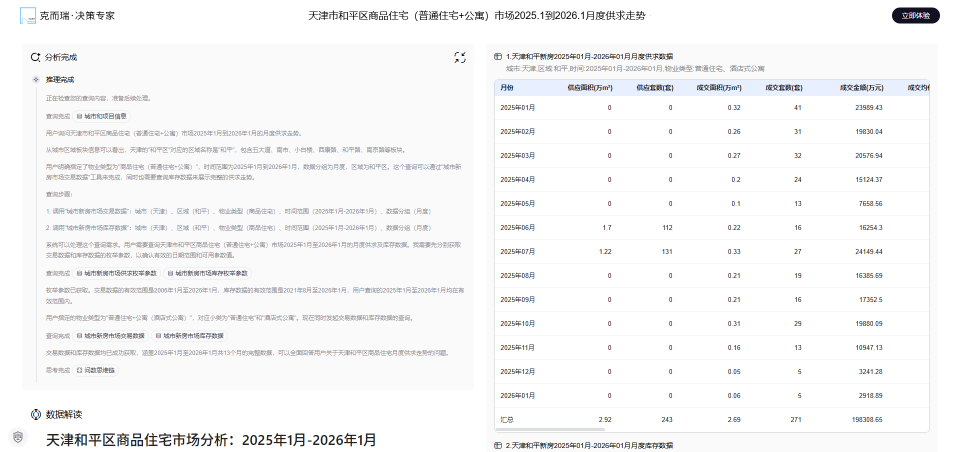Click the filter description line under first table title
This screenshot has height=452, width=960.
pyautogui.click(x=635, y=69)
